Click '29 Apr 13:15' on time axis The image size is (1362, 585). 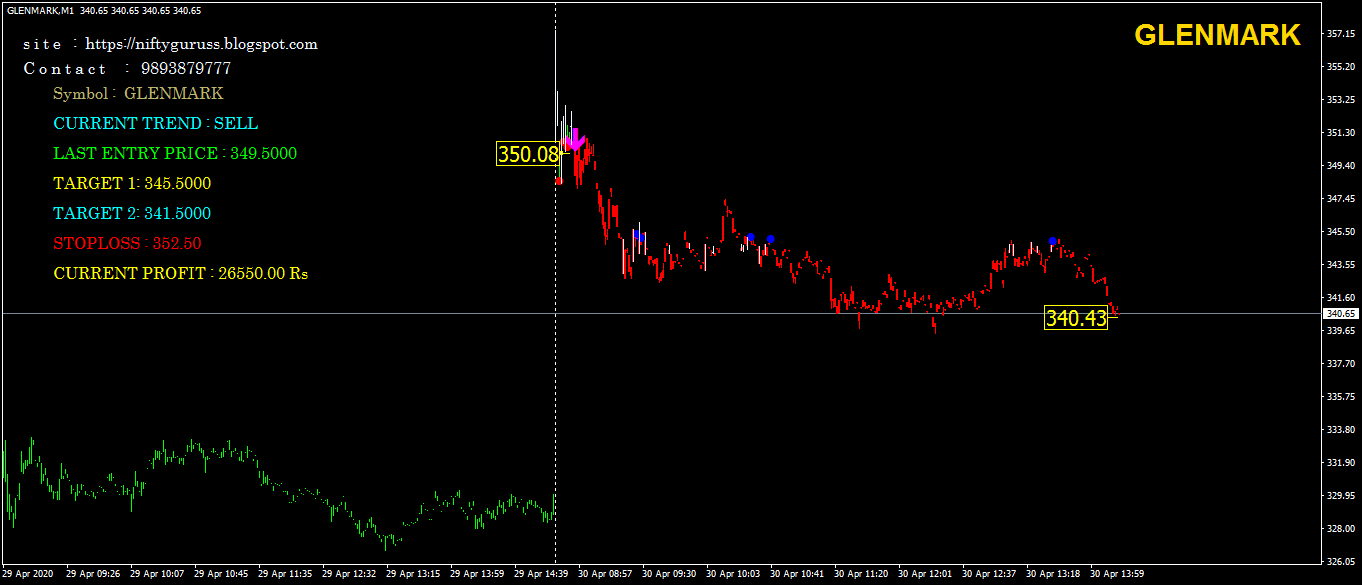pyautogui.click(x=414, y=575)
